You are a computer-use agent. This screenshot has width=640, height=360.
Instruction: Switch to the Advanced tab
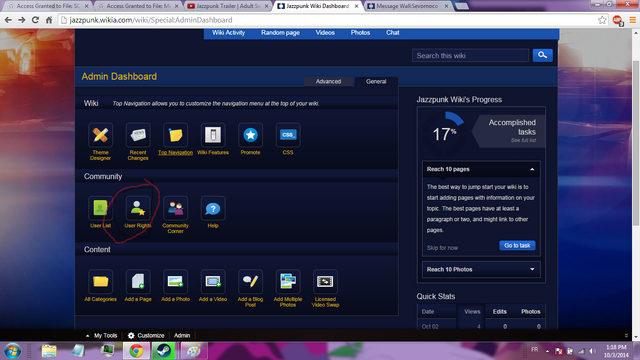(x=328, y=81)
